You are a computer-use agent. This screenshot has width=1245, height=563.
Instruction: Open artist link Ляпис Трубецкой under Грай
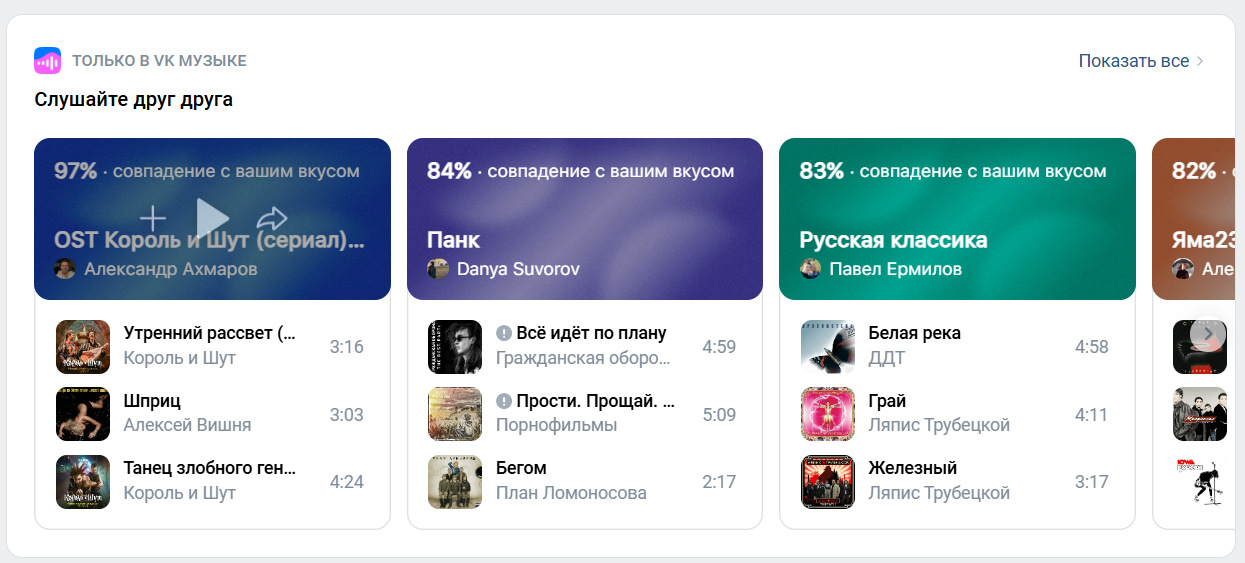click(938, 425)
